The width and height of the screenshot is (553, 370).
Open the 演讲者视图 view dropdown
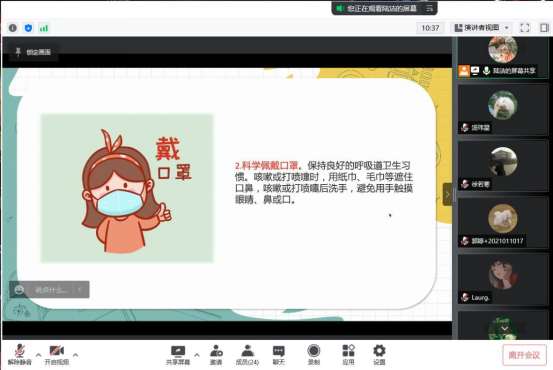[x=482, y=28]
